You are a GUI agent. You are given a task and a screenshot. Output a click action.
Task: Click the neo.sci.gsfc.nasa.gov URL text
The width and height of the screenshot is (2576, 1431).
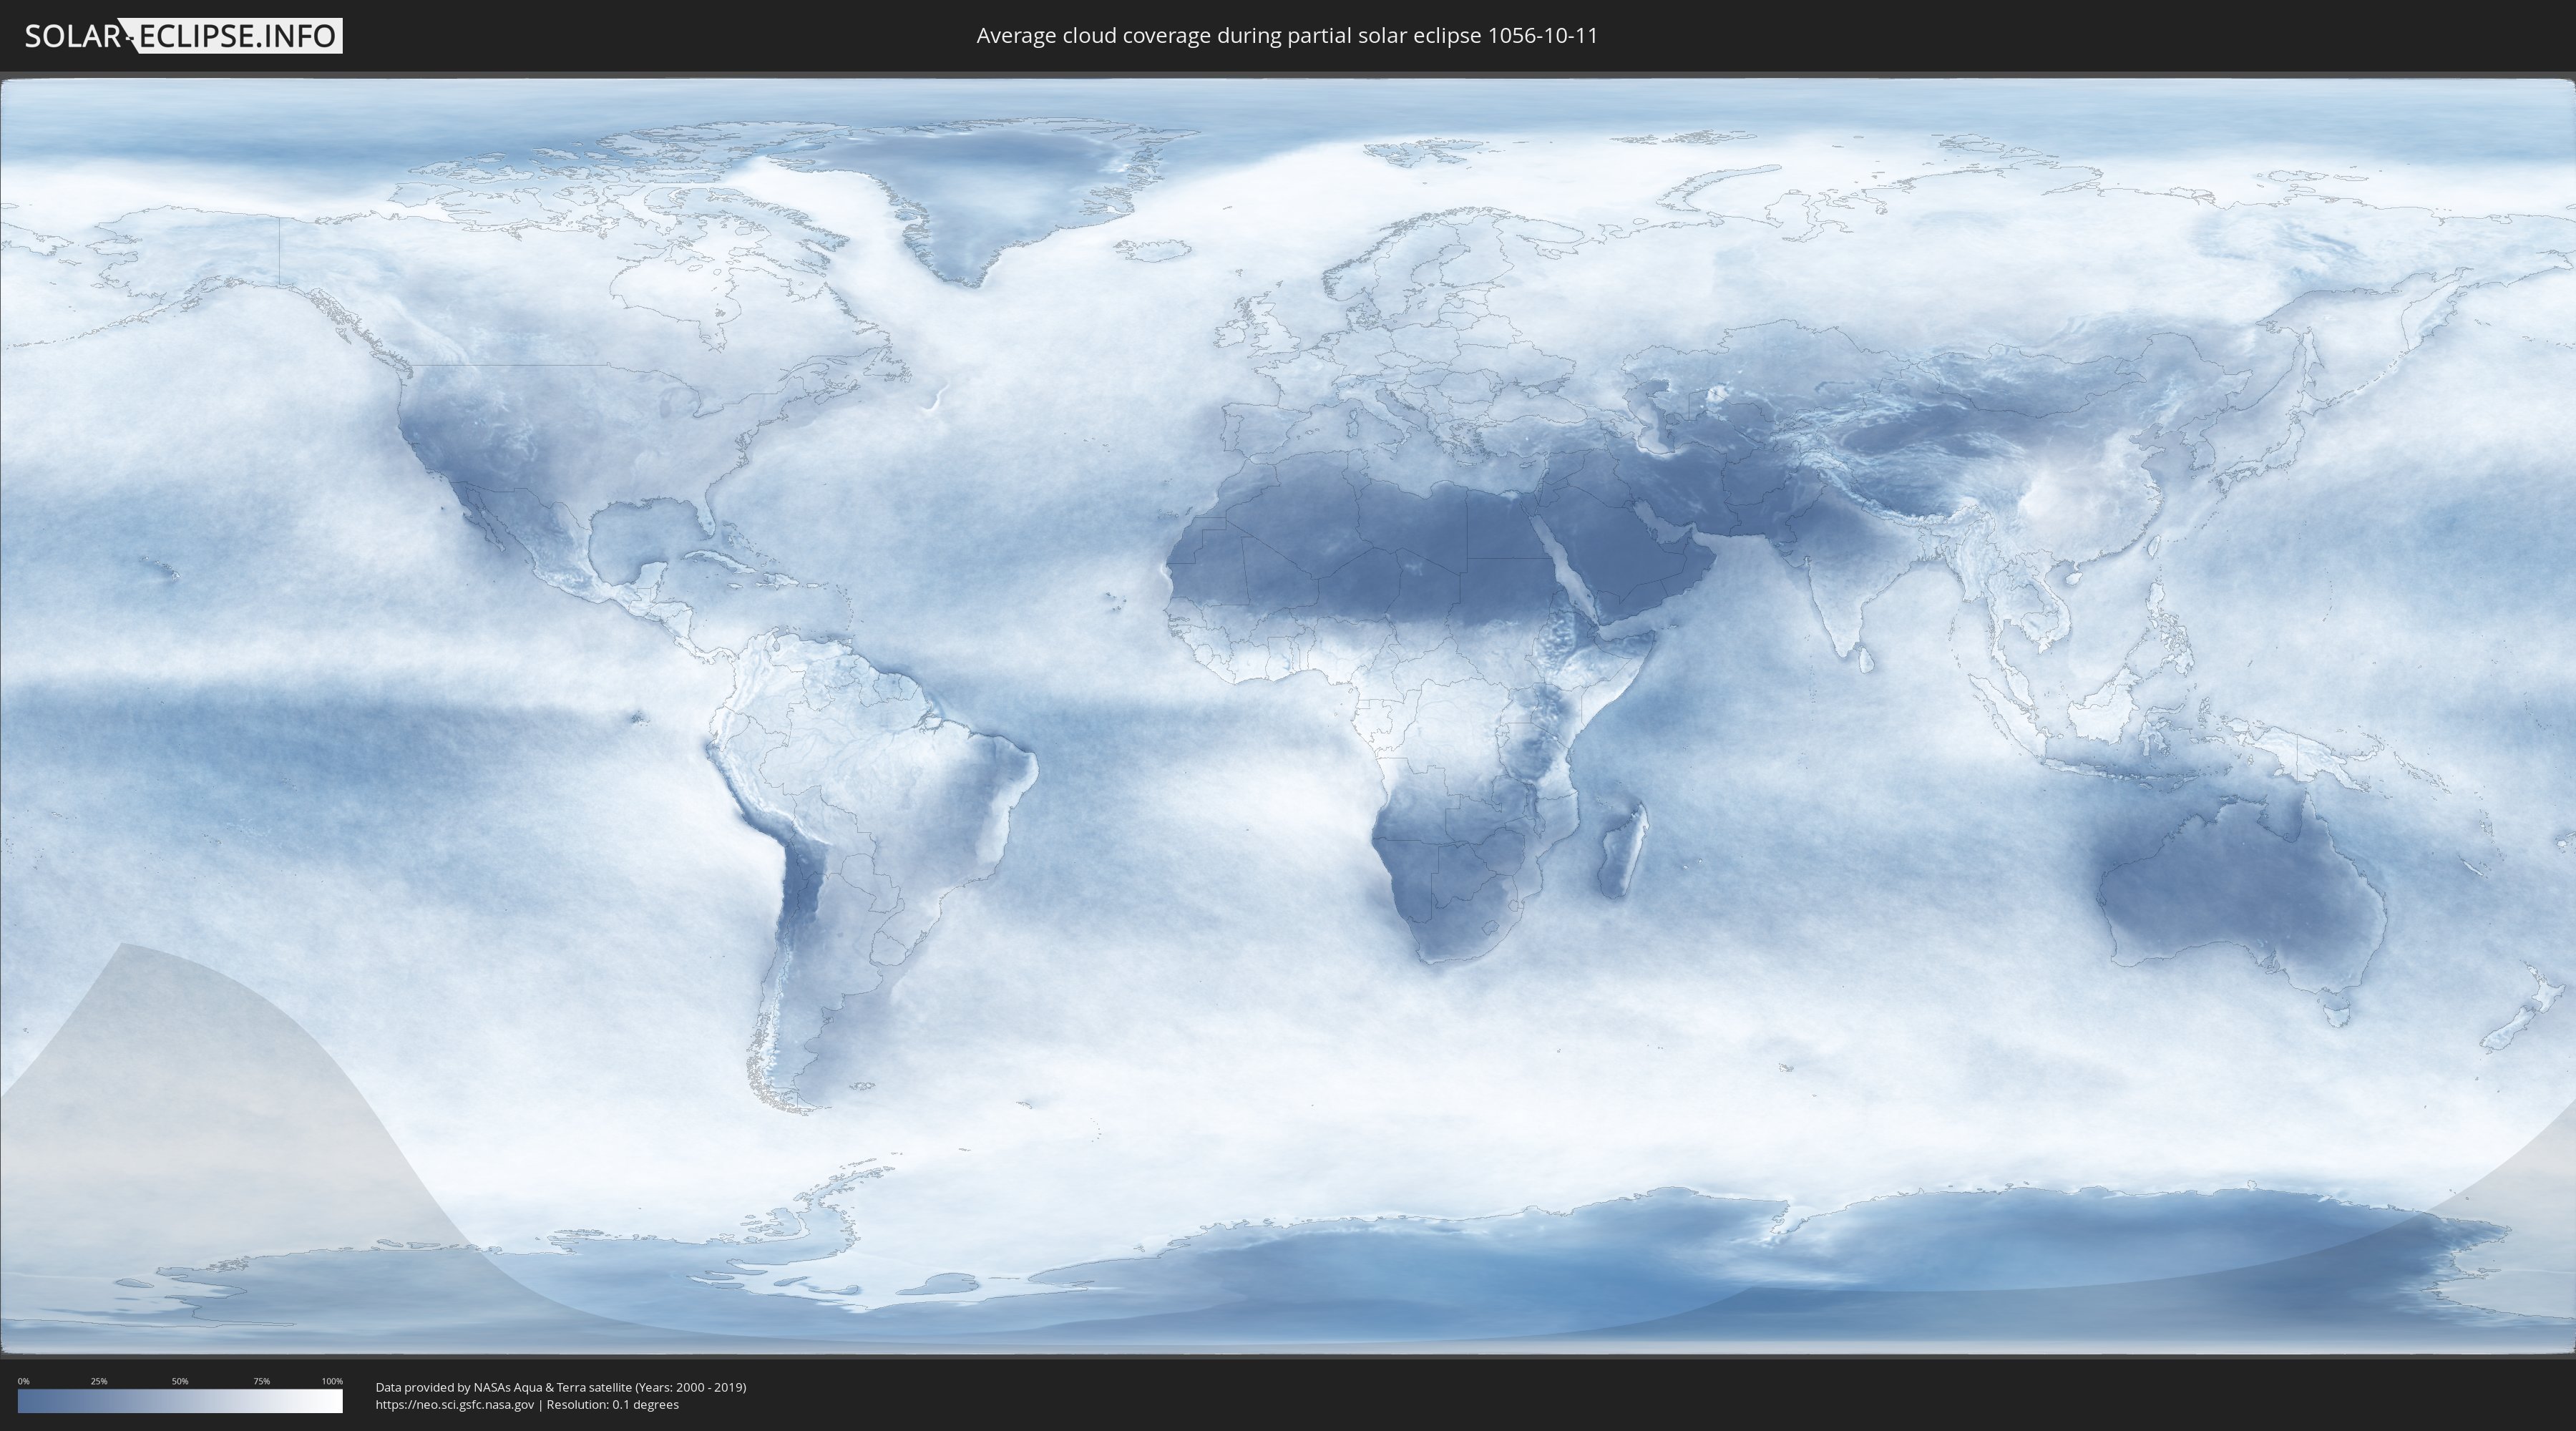coord(455,1404)
